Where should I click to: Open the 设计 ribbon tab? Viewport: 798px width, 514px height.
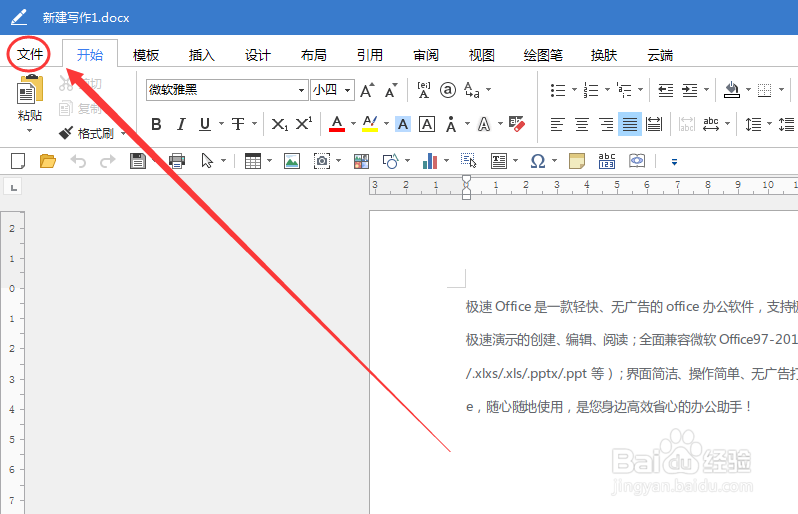tap(258, 55)
